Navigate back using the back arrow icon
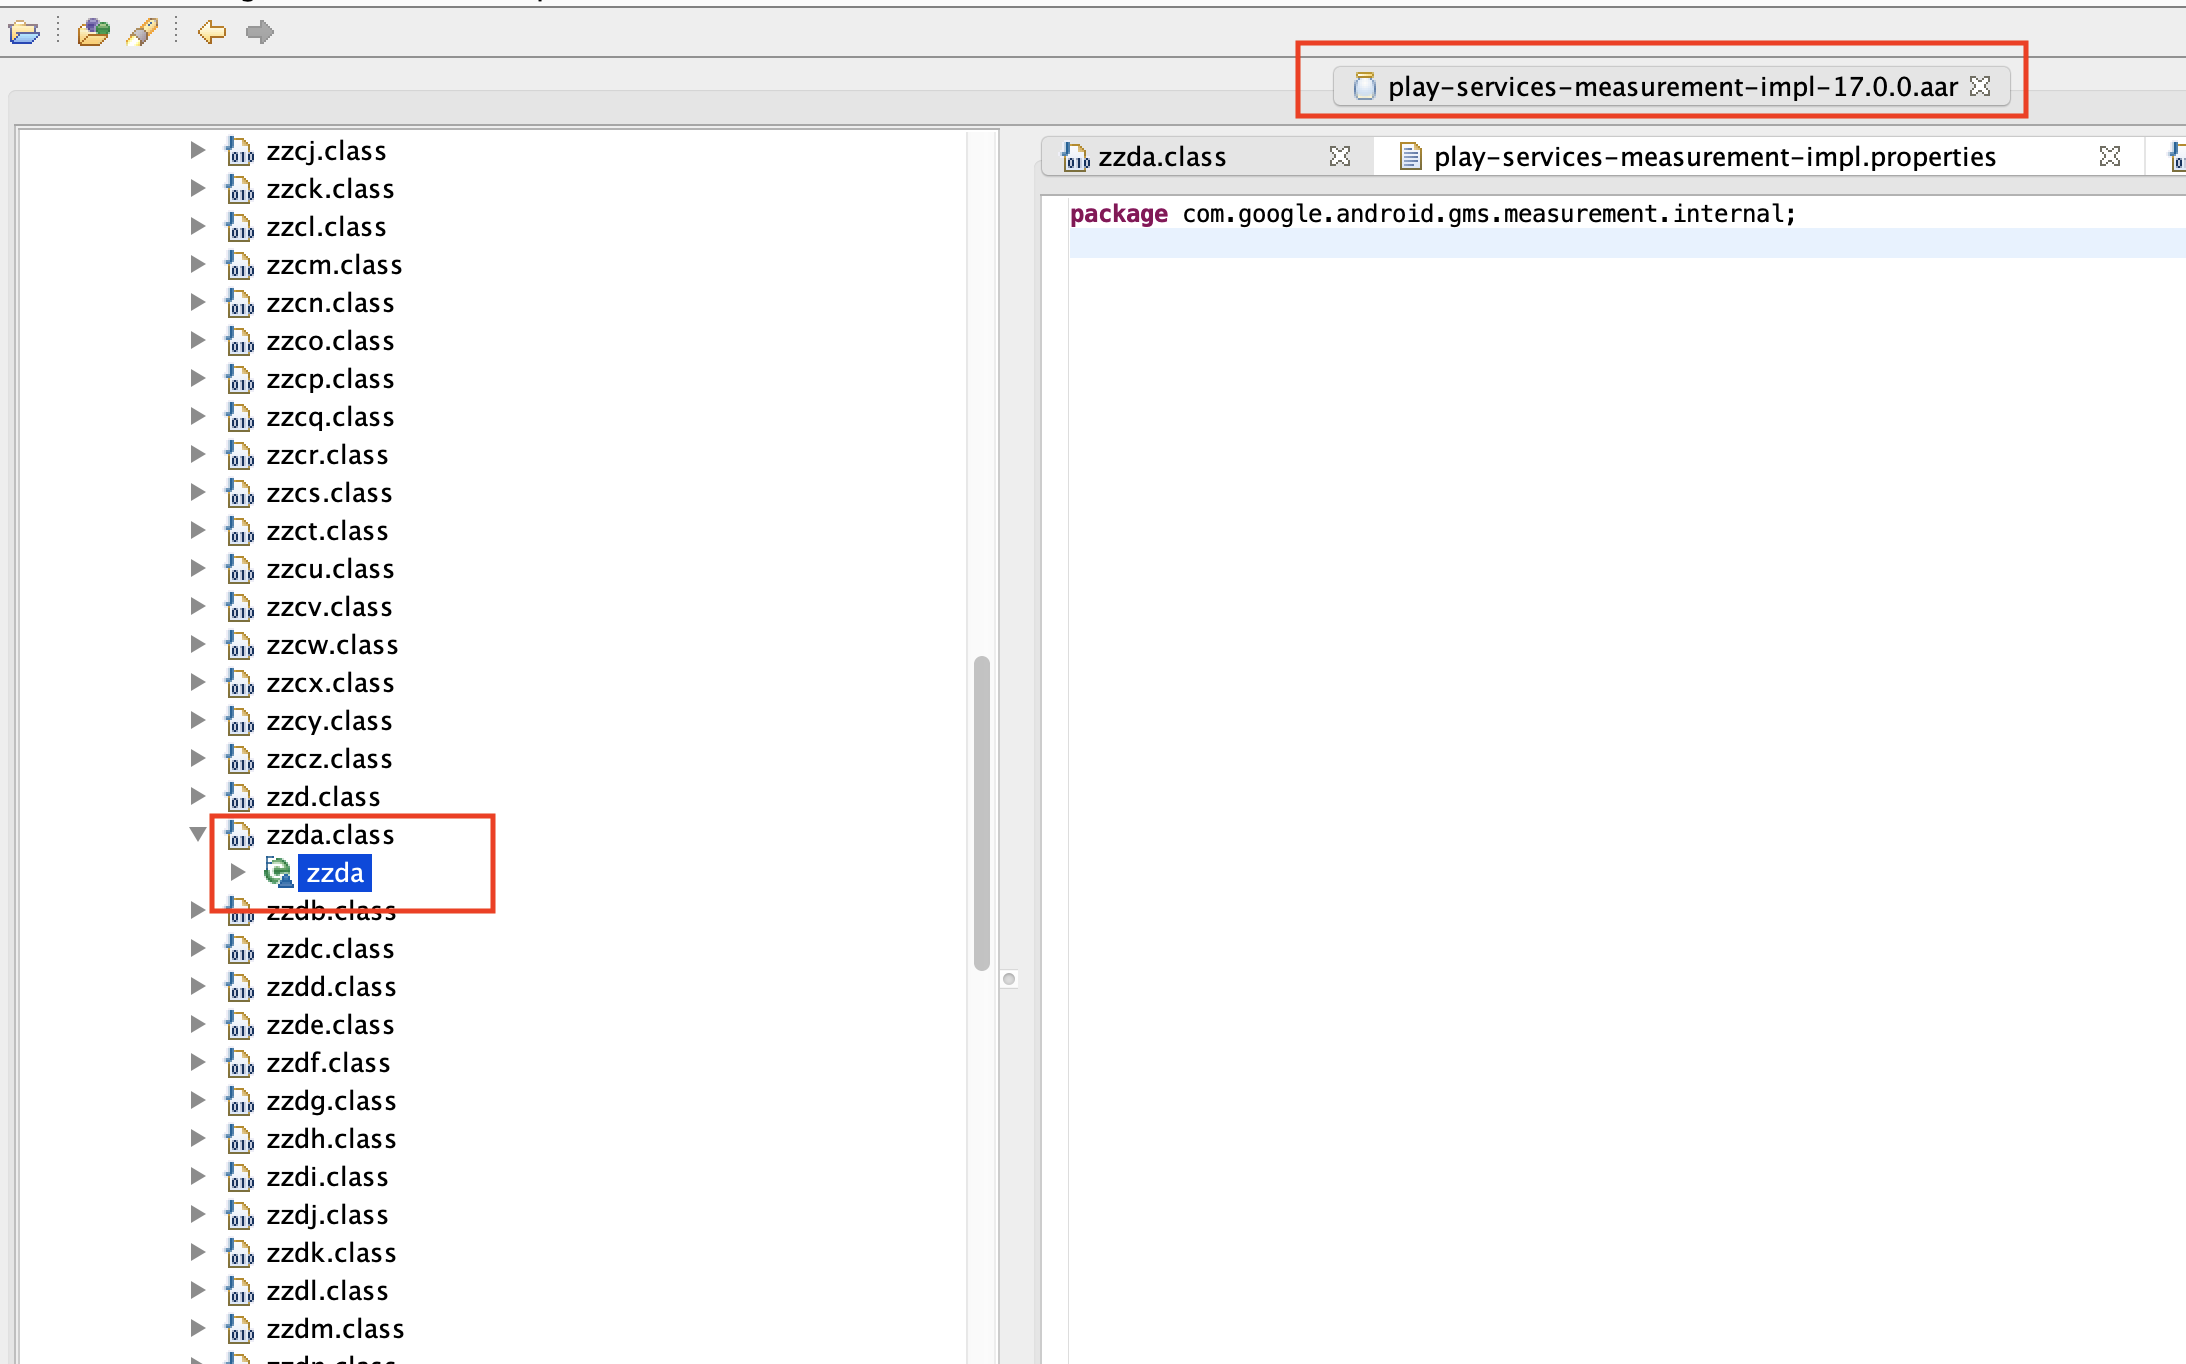 click(x=211, y=32)
